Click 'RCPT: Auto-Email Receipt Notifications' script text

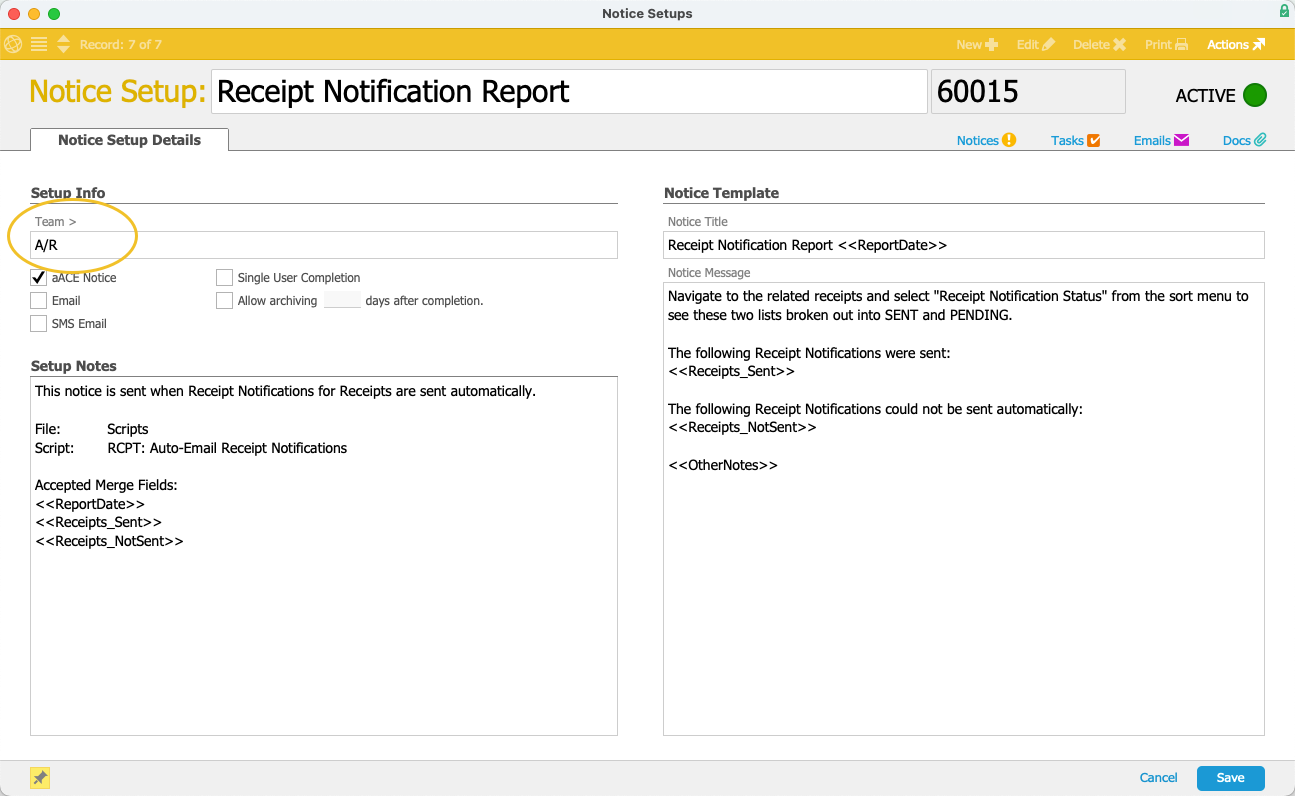pos(227,448)
